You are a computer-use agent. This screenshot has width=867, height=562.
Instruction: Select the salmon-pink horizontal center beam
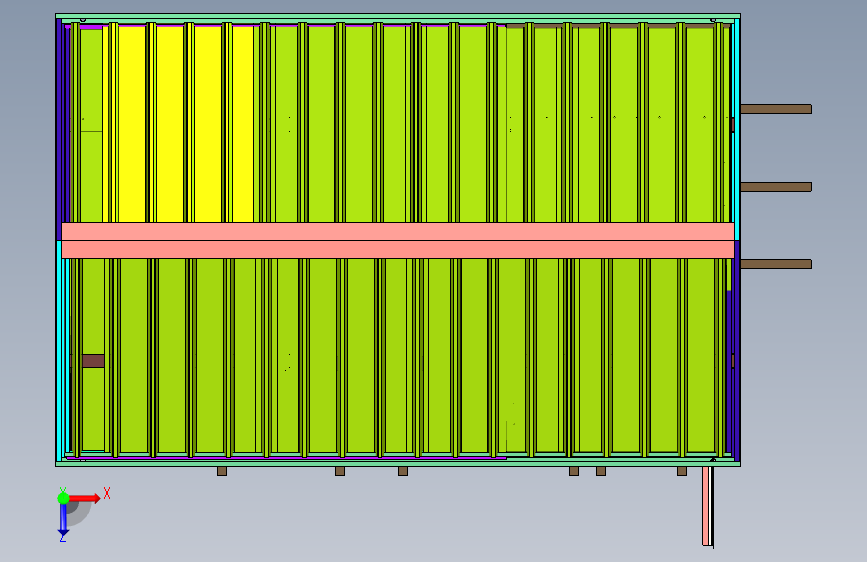pyautogui.click(x=398, y=241)
